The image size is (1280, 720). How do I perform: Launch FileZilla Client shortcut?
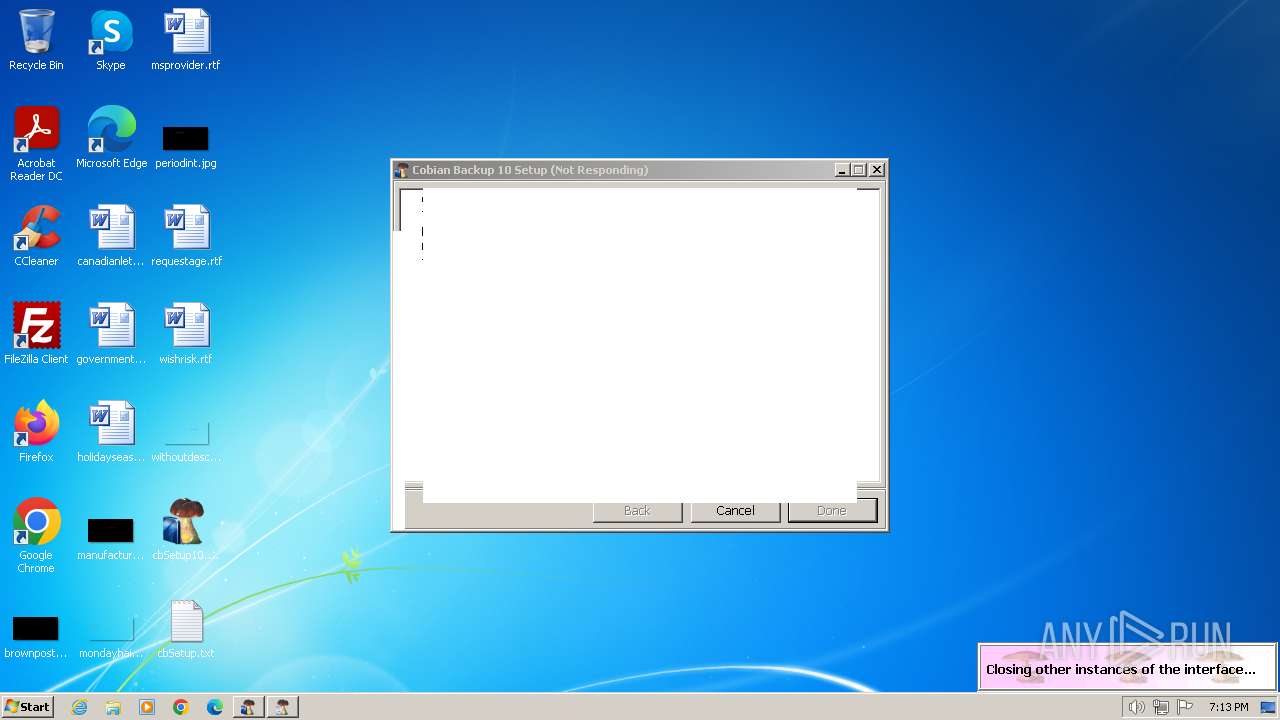tap(36, 334)
